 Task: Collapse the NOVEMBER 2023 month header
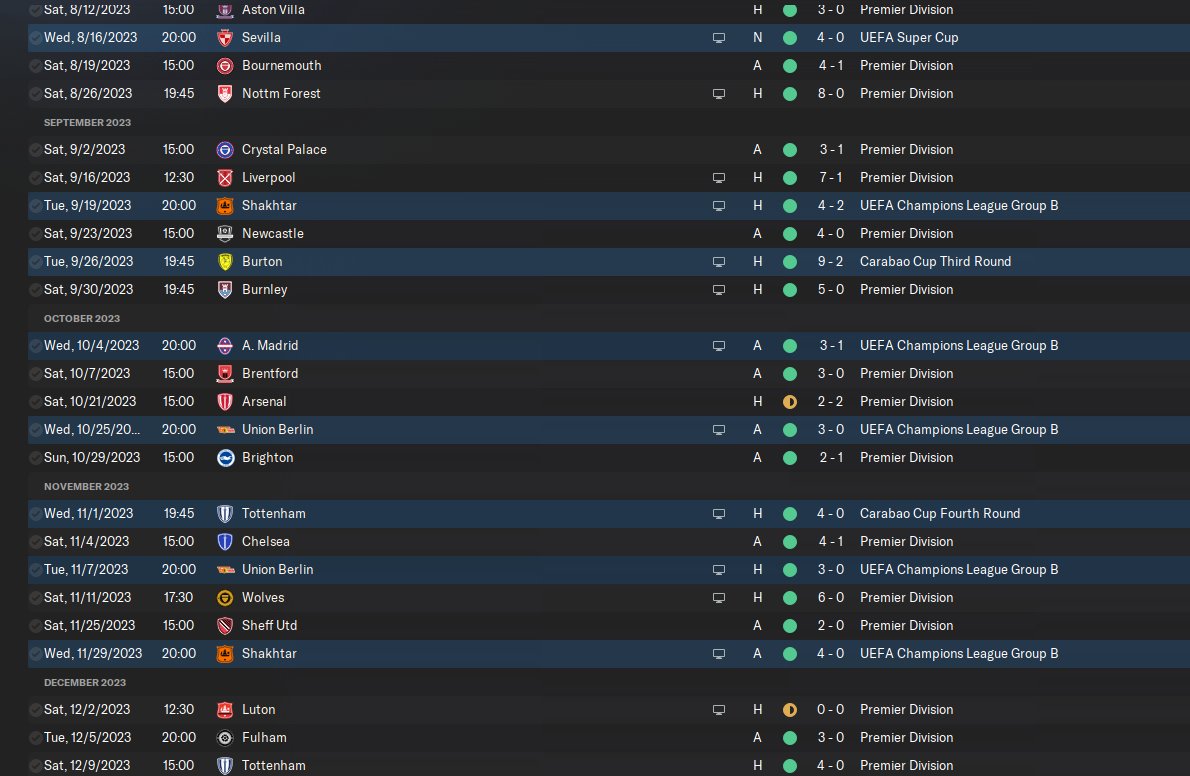click(86, 486)
